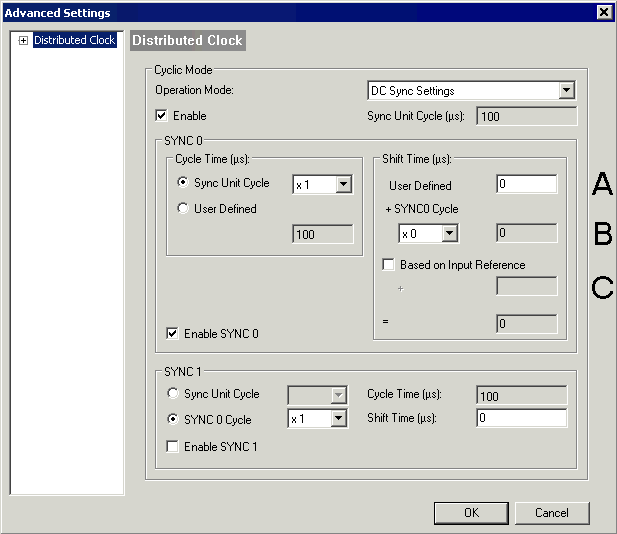Click the SYNC 1 Cycle Time field
The height and width of the screenshot is (534, 617).
(521, 395)
